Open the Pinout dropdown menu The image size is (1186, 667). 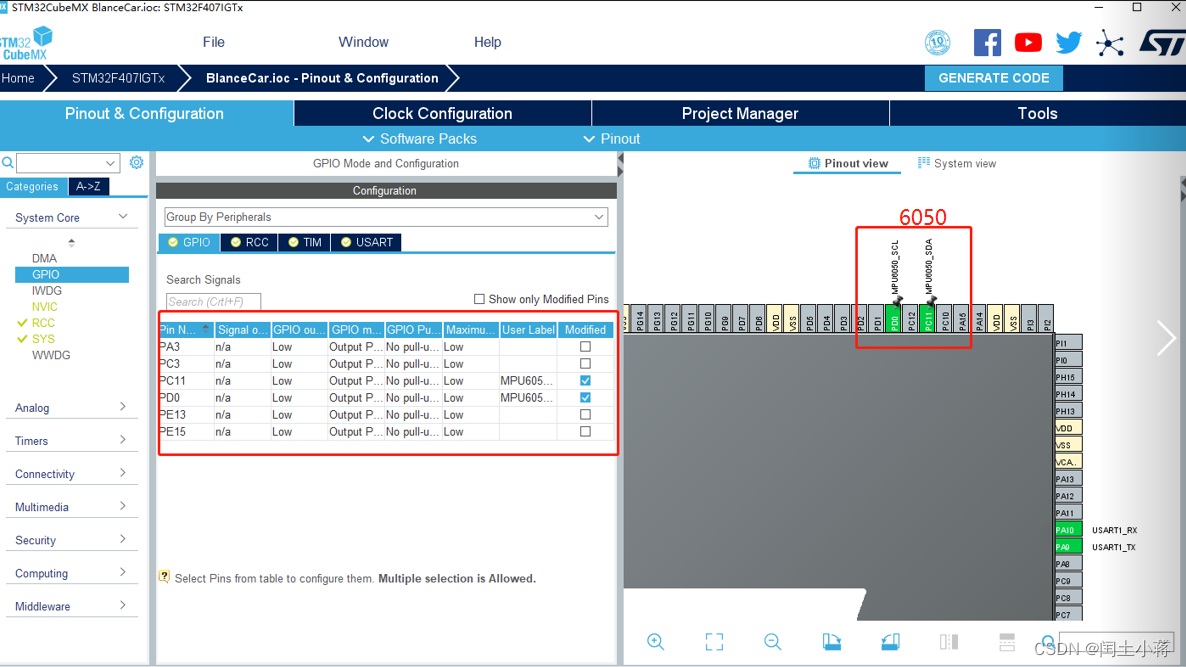612,138
